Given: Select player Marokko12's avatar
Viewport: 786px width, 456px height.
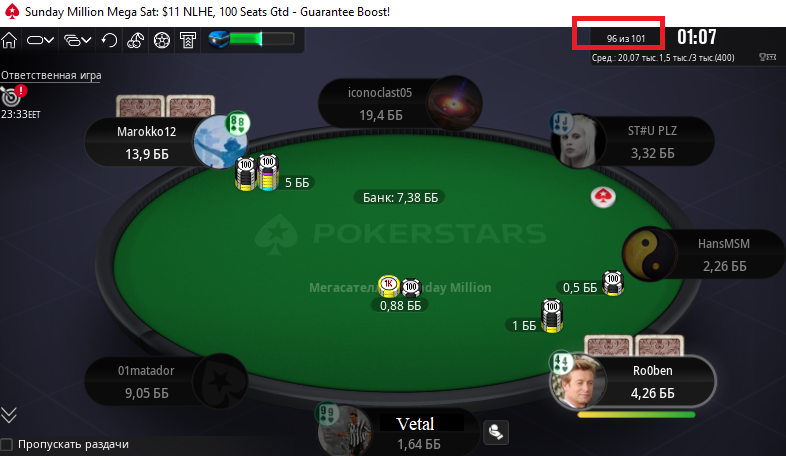Looking at the screenshot, I should tap(220, 142).
